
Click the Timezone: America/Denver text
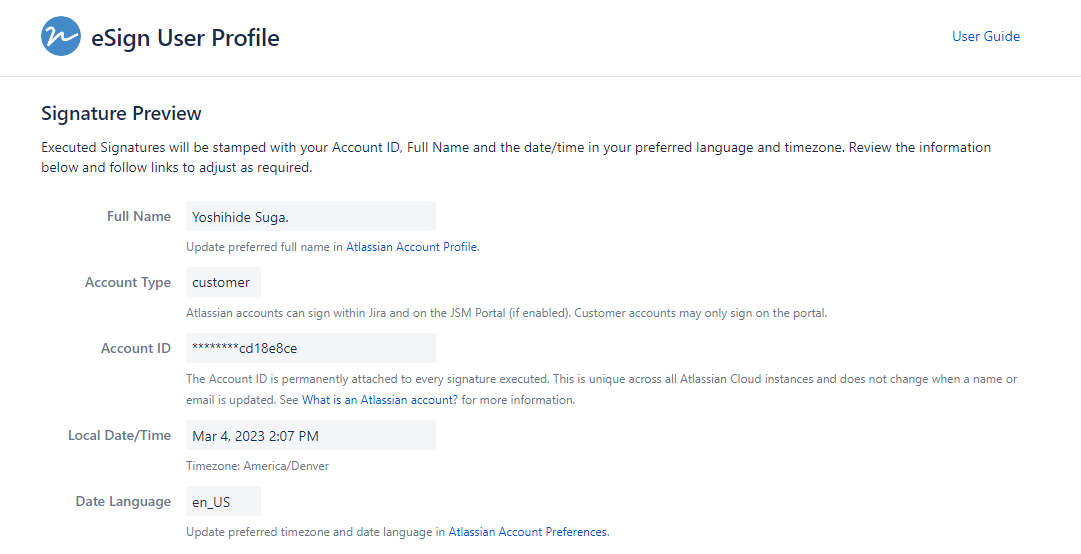257,466
